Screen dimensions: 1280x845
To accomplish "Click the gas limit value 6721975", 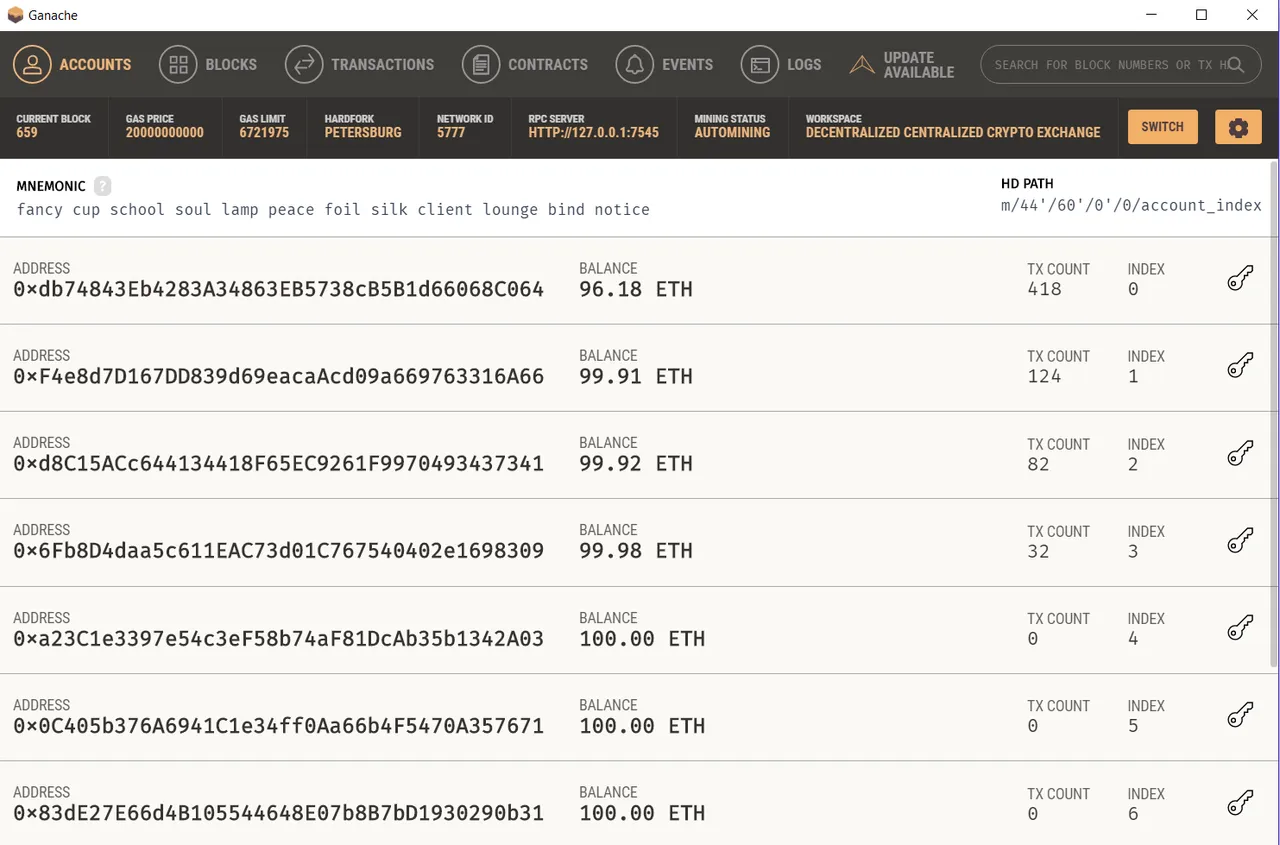I will click(264, 132).
